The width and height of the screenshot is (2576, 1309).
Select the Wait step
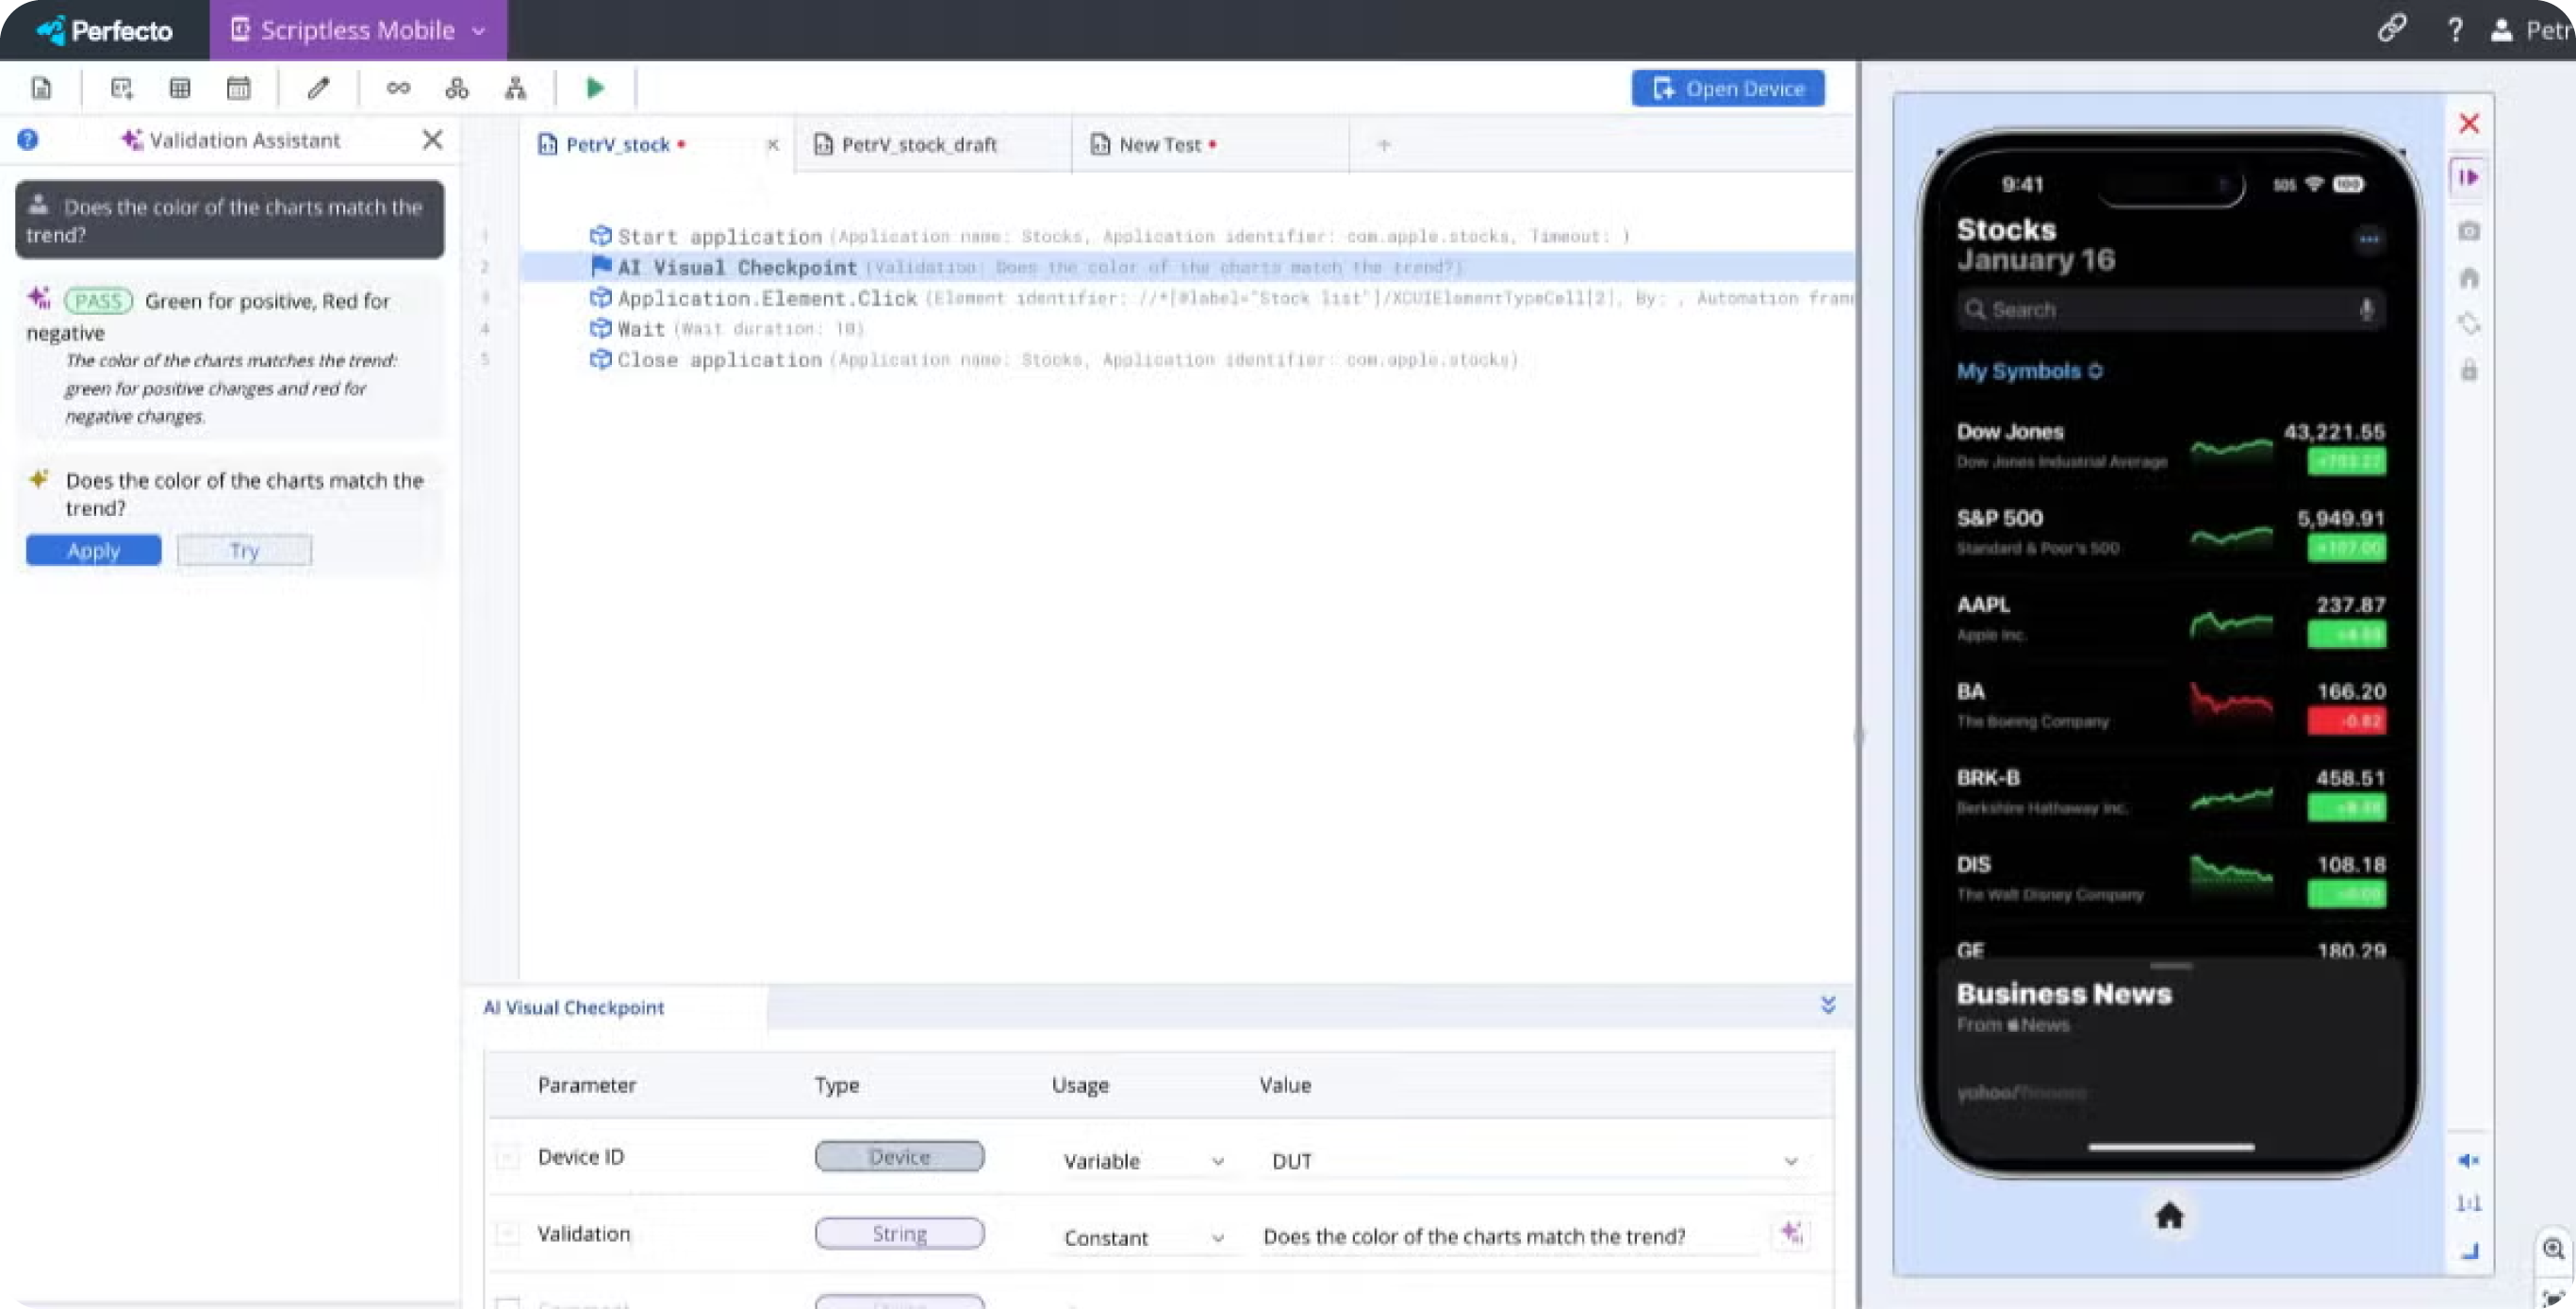pyautogui.click(x=1187, y=329)
